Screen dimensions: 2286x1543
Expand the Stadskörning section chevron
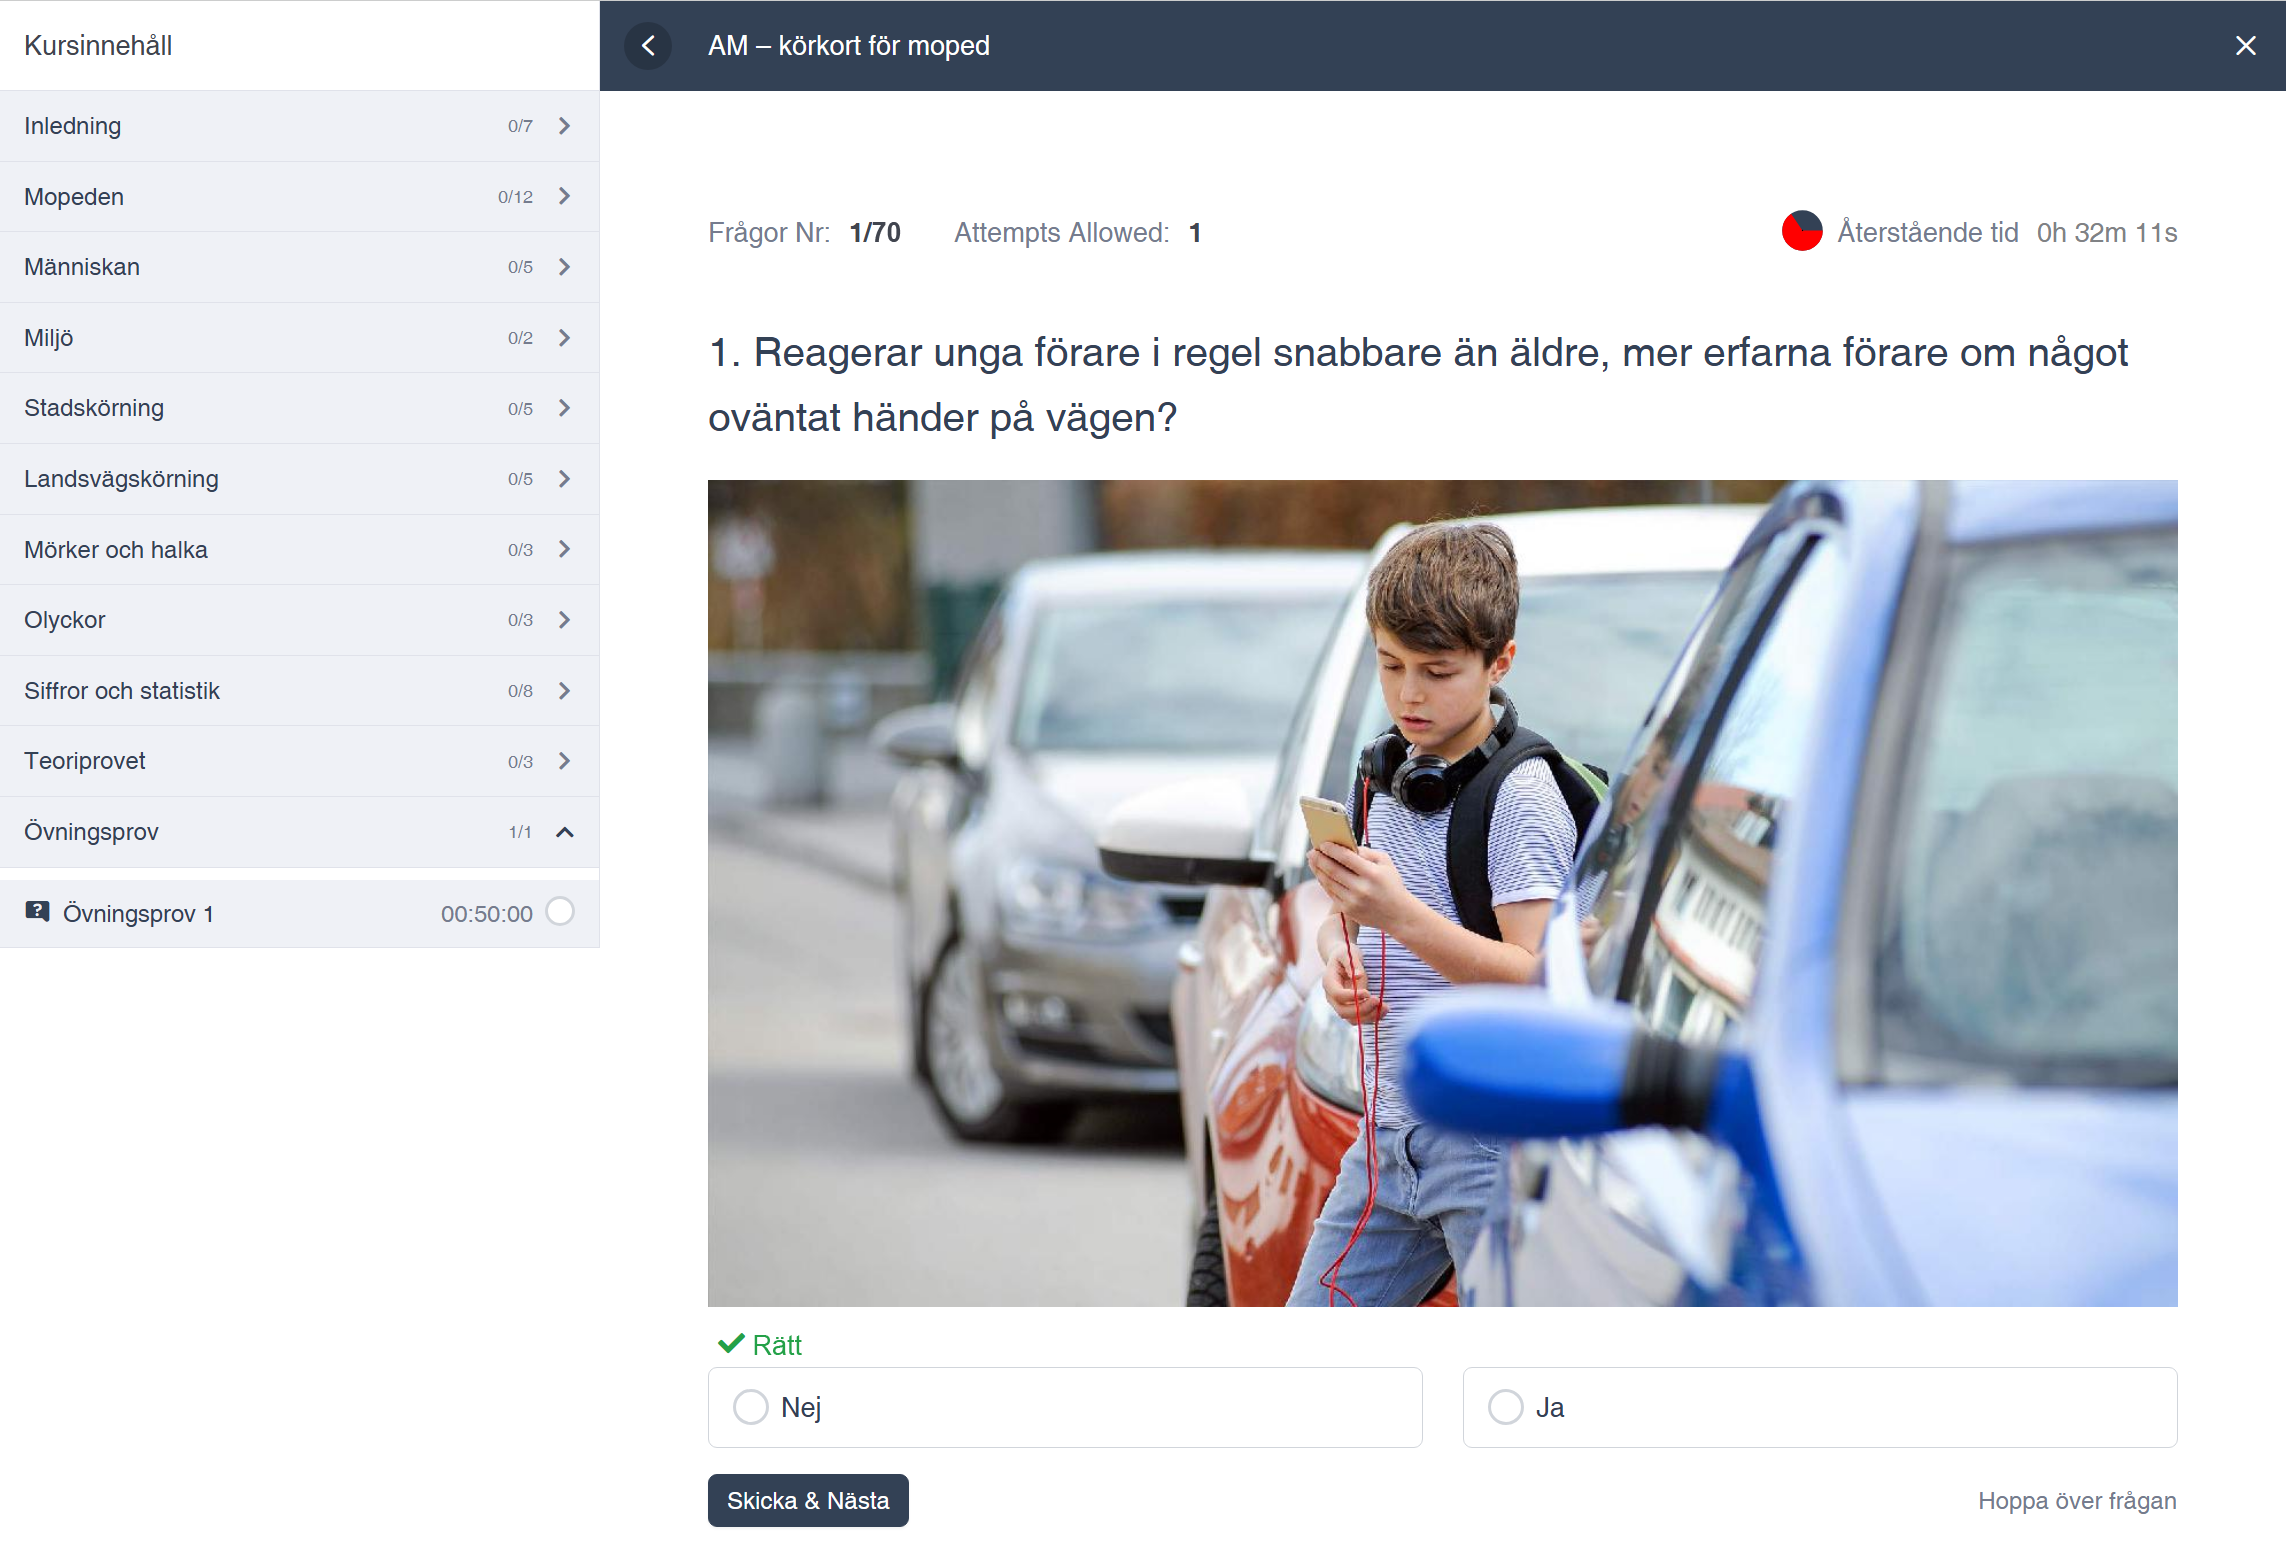click(x=565, y=408)
